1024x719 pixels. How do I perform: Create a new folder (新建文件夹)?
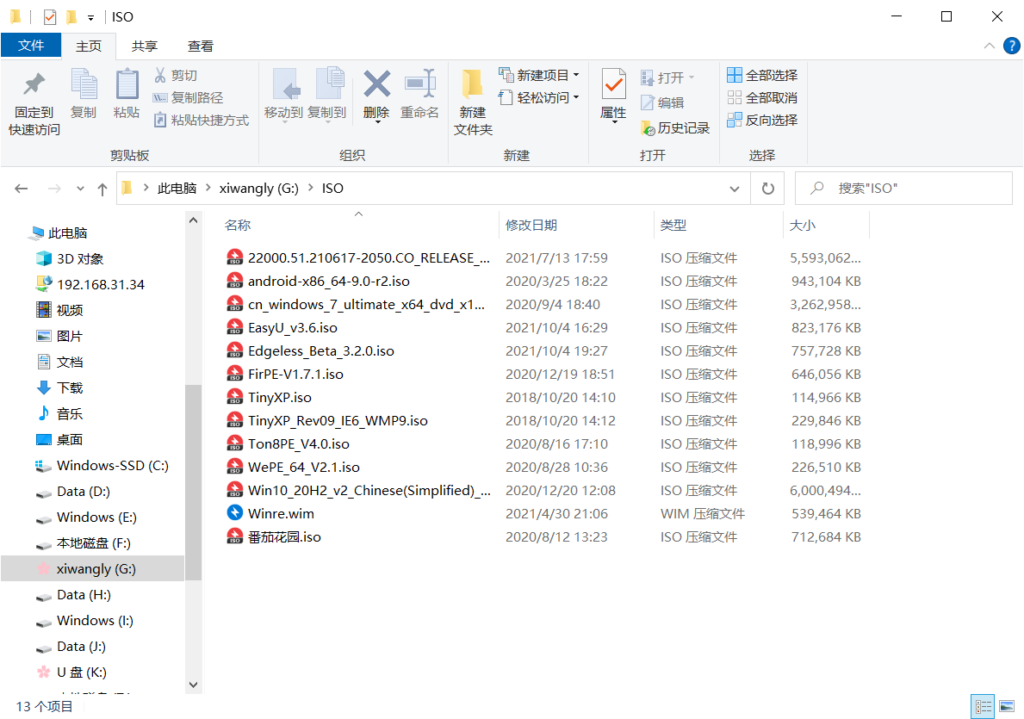pos(473,103)
